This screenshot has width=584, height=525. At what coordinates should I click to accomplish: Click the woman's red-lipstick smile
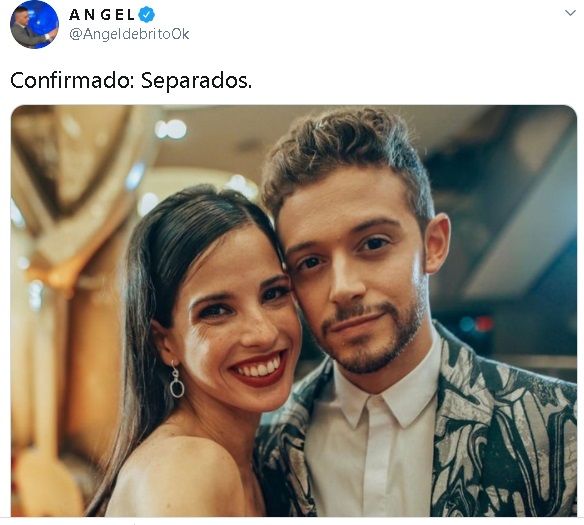(x=260, y=369)
